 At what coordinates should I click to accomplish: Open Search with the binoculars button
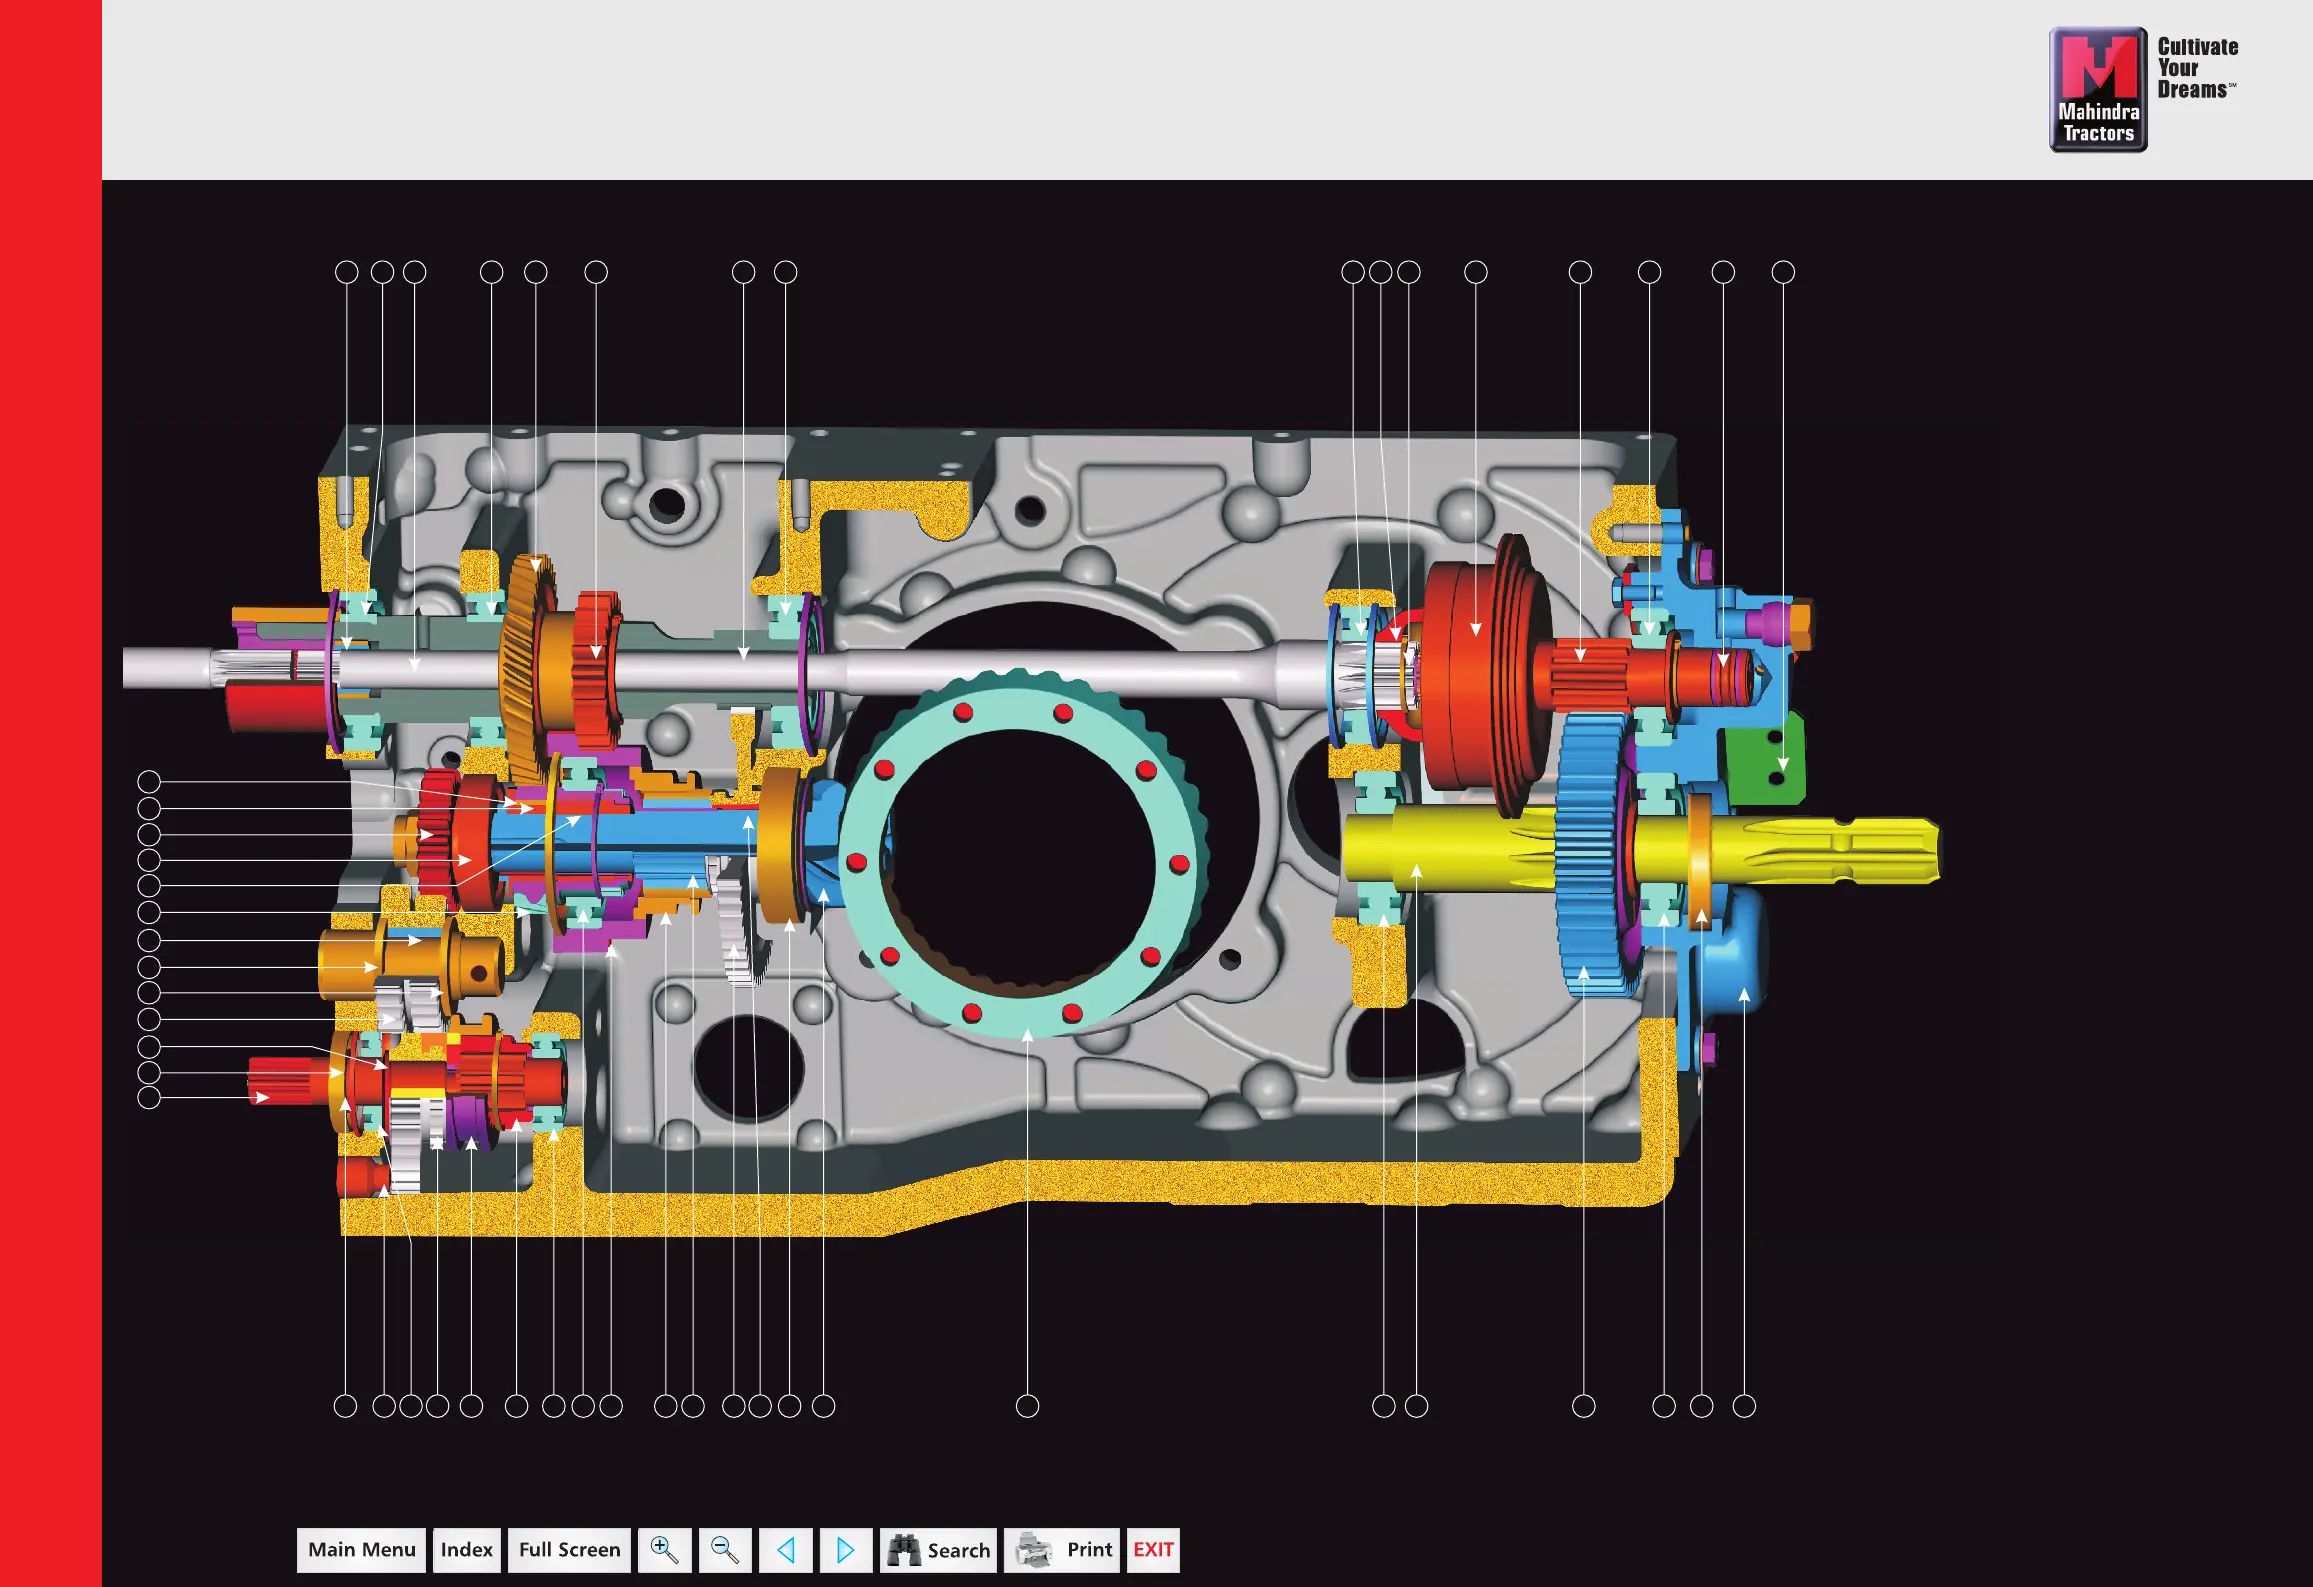pyautogui.click(x=938, y=1550)
